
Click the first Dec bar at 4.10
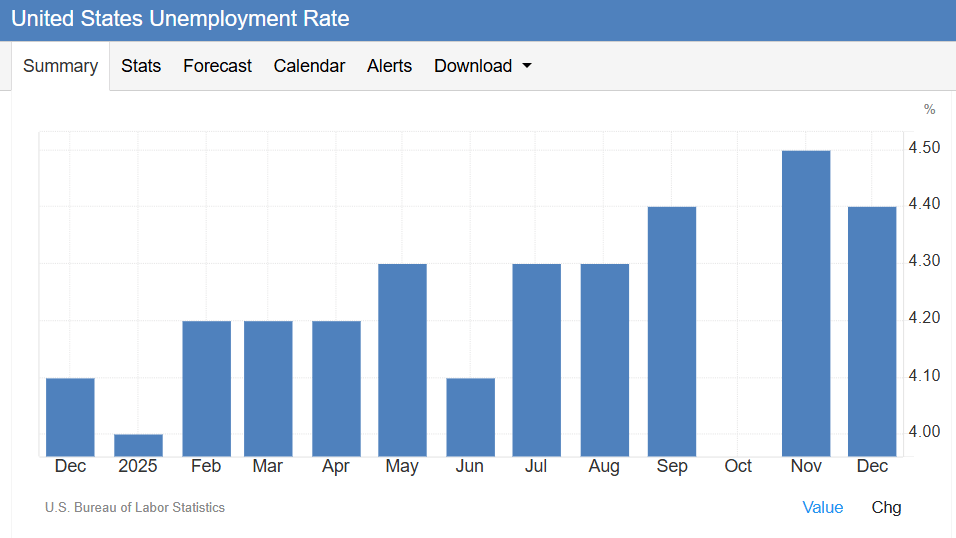pos(70,417)
